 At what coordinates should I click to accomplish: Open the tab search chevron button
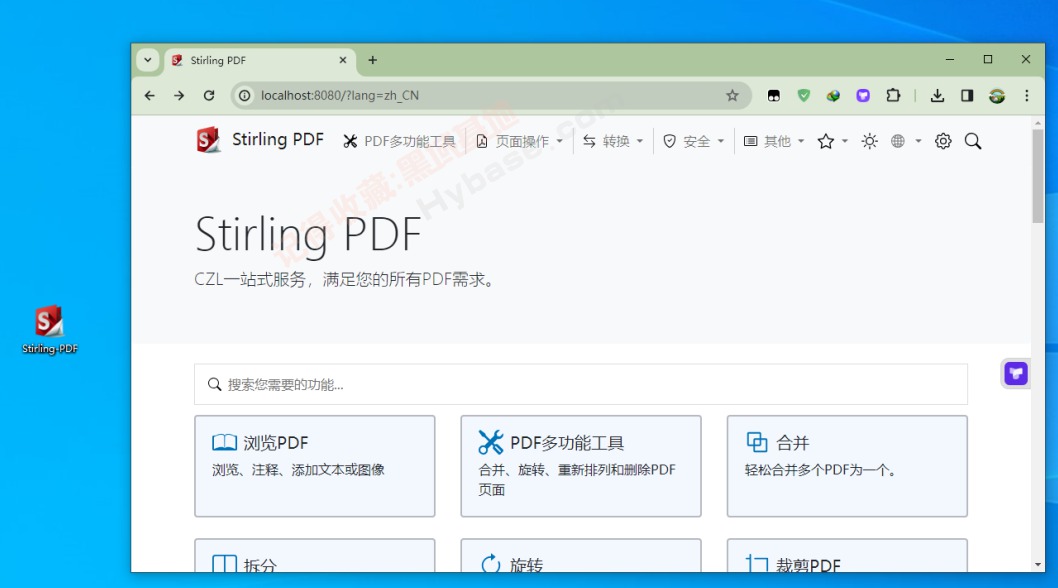(x=148, y=59)
